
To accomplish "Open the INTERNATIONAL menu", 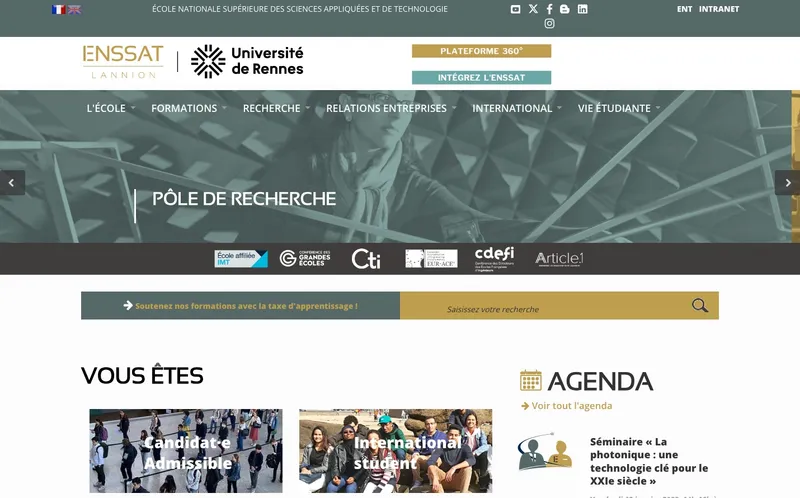I will (516, 108).
